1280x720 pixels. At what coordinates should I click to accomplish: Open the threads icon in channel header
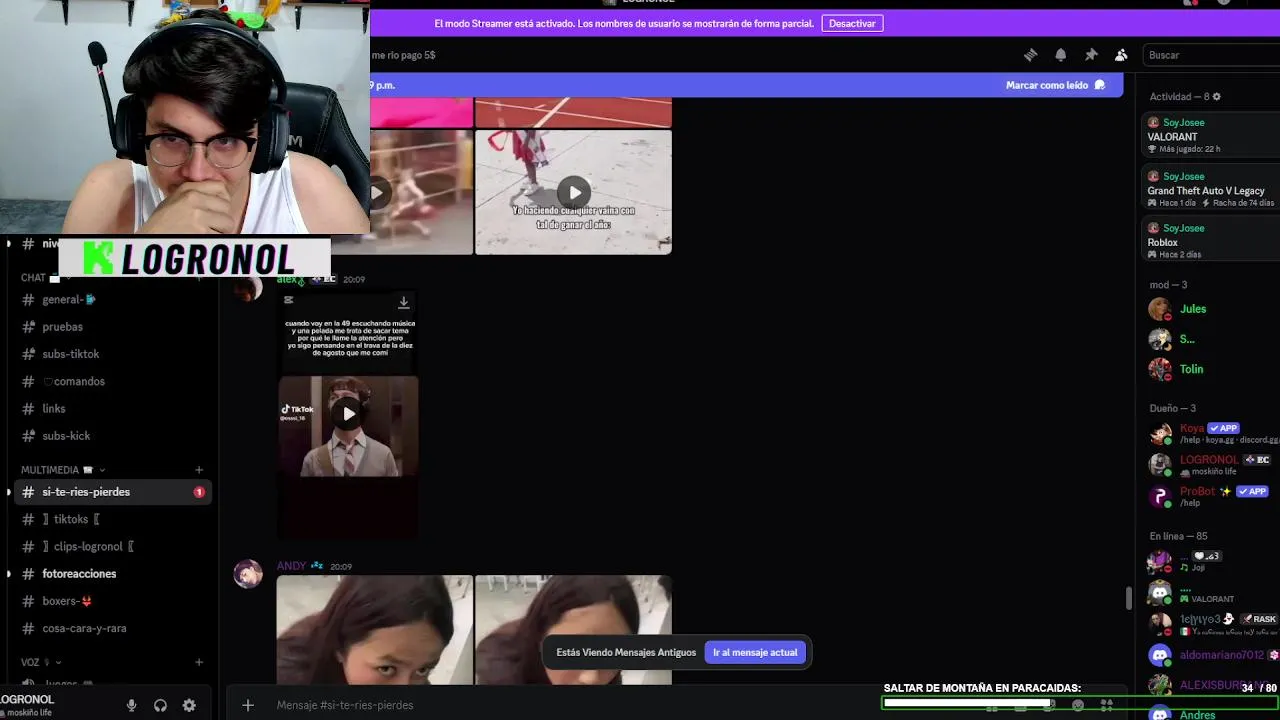click(1031, 55)
